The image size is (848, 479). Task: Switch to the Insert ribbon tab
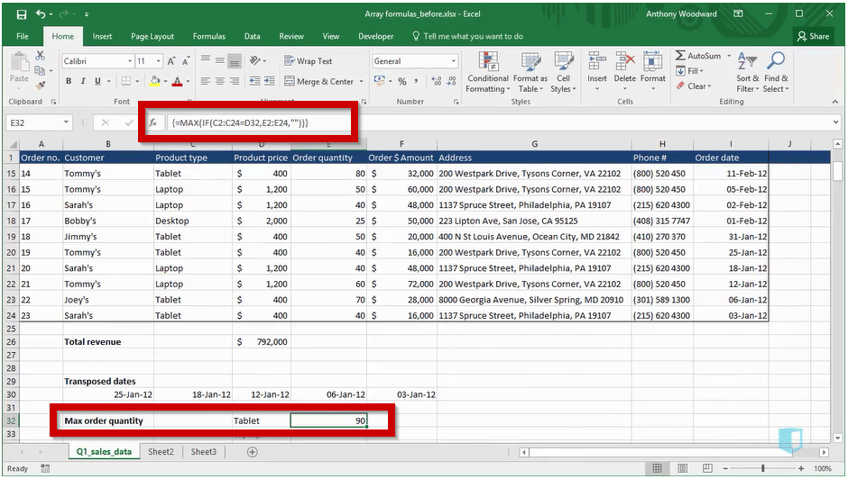(x=102, y=36)
